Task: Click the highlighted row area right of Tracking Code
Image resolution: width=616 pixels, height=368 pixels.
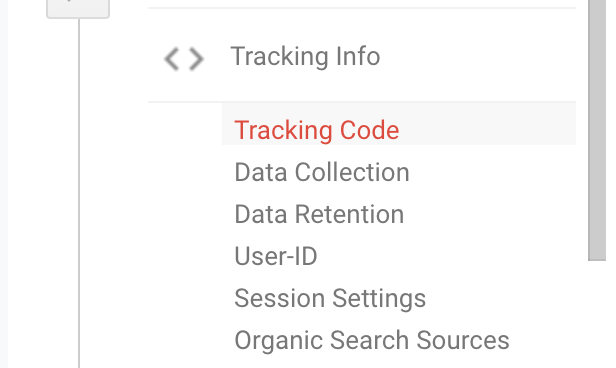Action: (x=487, y=124)
